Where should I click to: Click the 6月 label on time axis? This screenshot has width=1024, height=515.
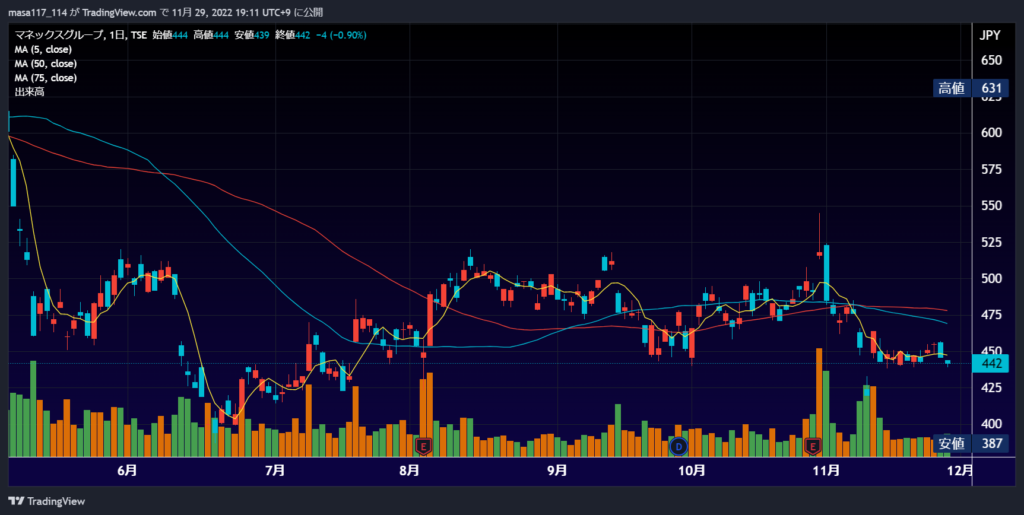[129, 470]
